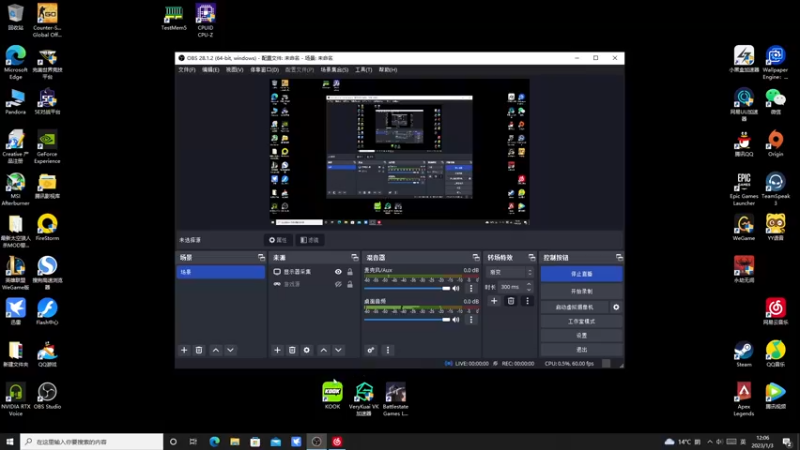800x450 pixels.
Task: Open File Explorer from the taskbar
Action: tap(235, 442)
